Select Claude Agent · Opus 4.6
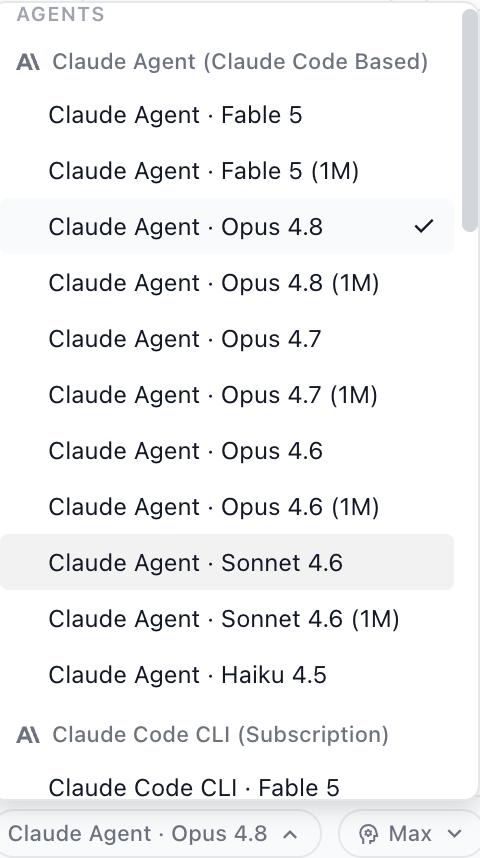 coord(227,451)
